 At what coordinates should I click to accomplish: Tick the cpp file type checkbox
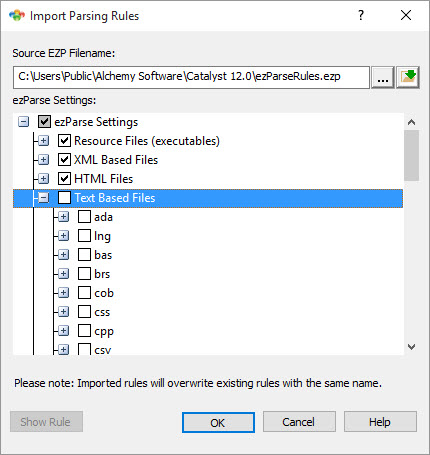pos(84,331)
